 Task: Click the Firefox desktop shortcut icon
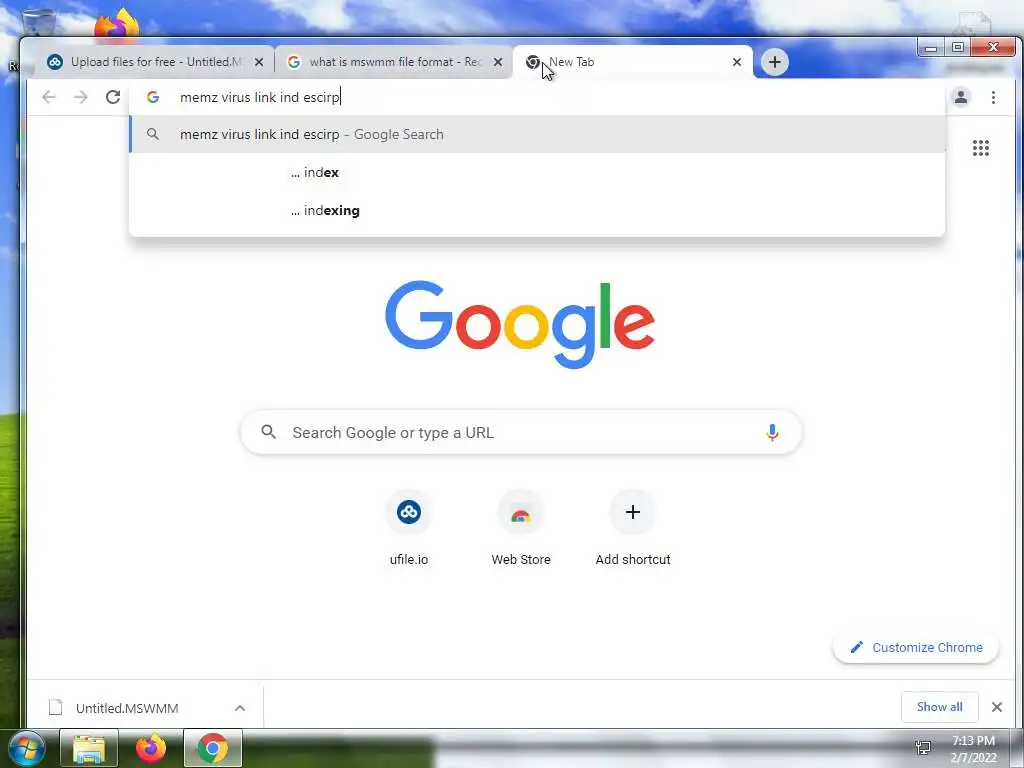pos(116,24)
